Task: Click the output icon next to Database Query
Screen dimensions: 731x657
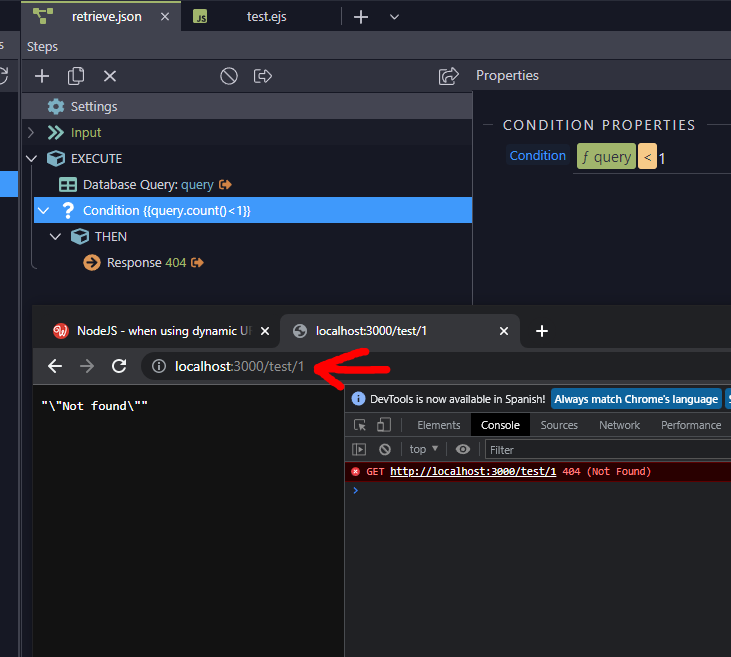Action: tap(225, 185)
